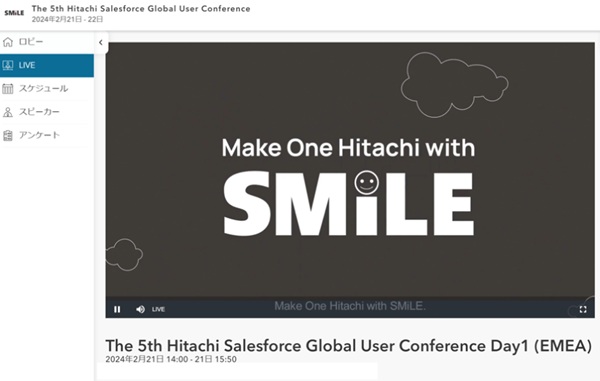600x381 pixels.
Task: Mute the video volume
Action: 140,309
